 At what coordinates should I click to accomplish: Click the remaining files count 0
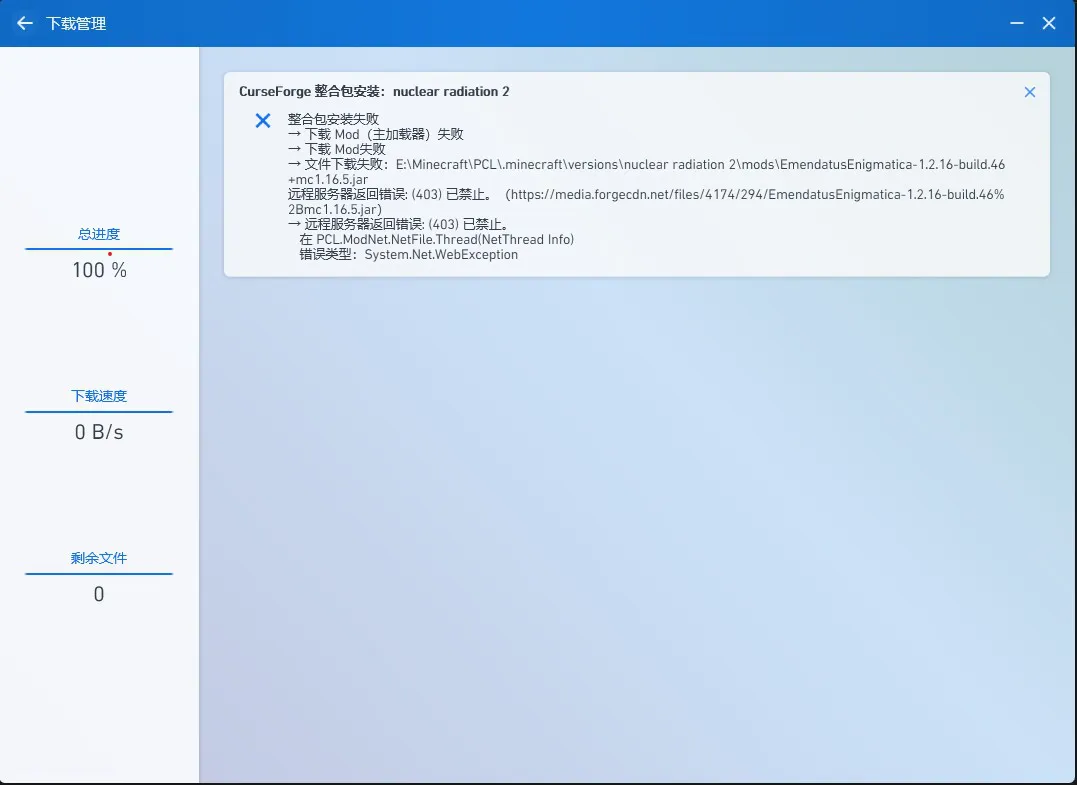(x=99, y=594)
